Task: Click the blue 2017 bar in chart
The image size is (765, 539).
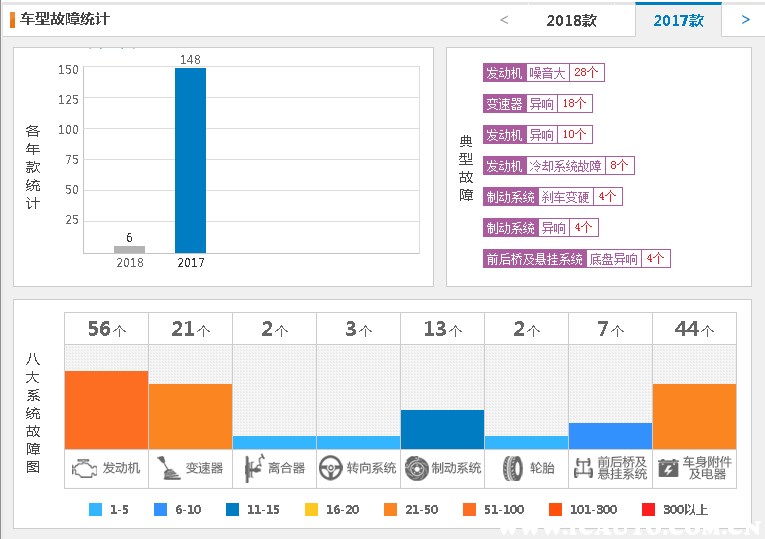Action: pos(190,160)
